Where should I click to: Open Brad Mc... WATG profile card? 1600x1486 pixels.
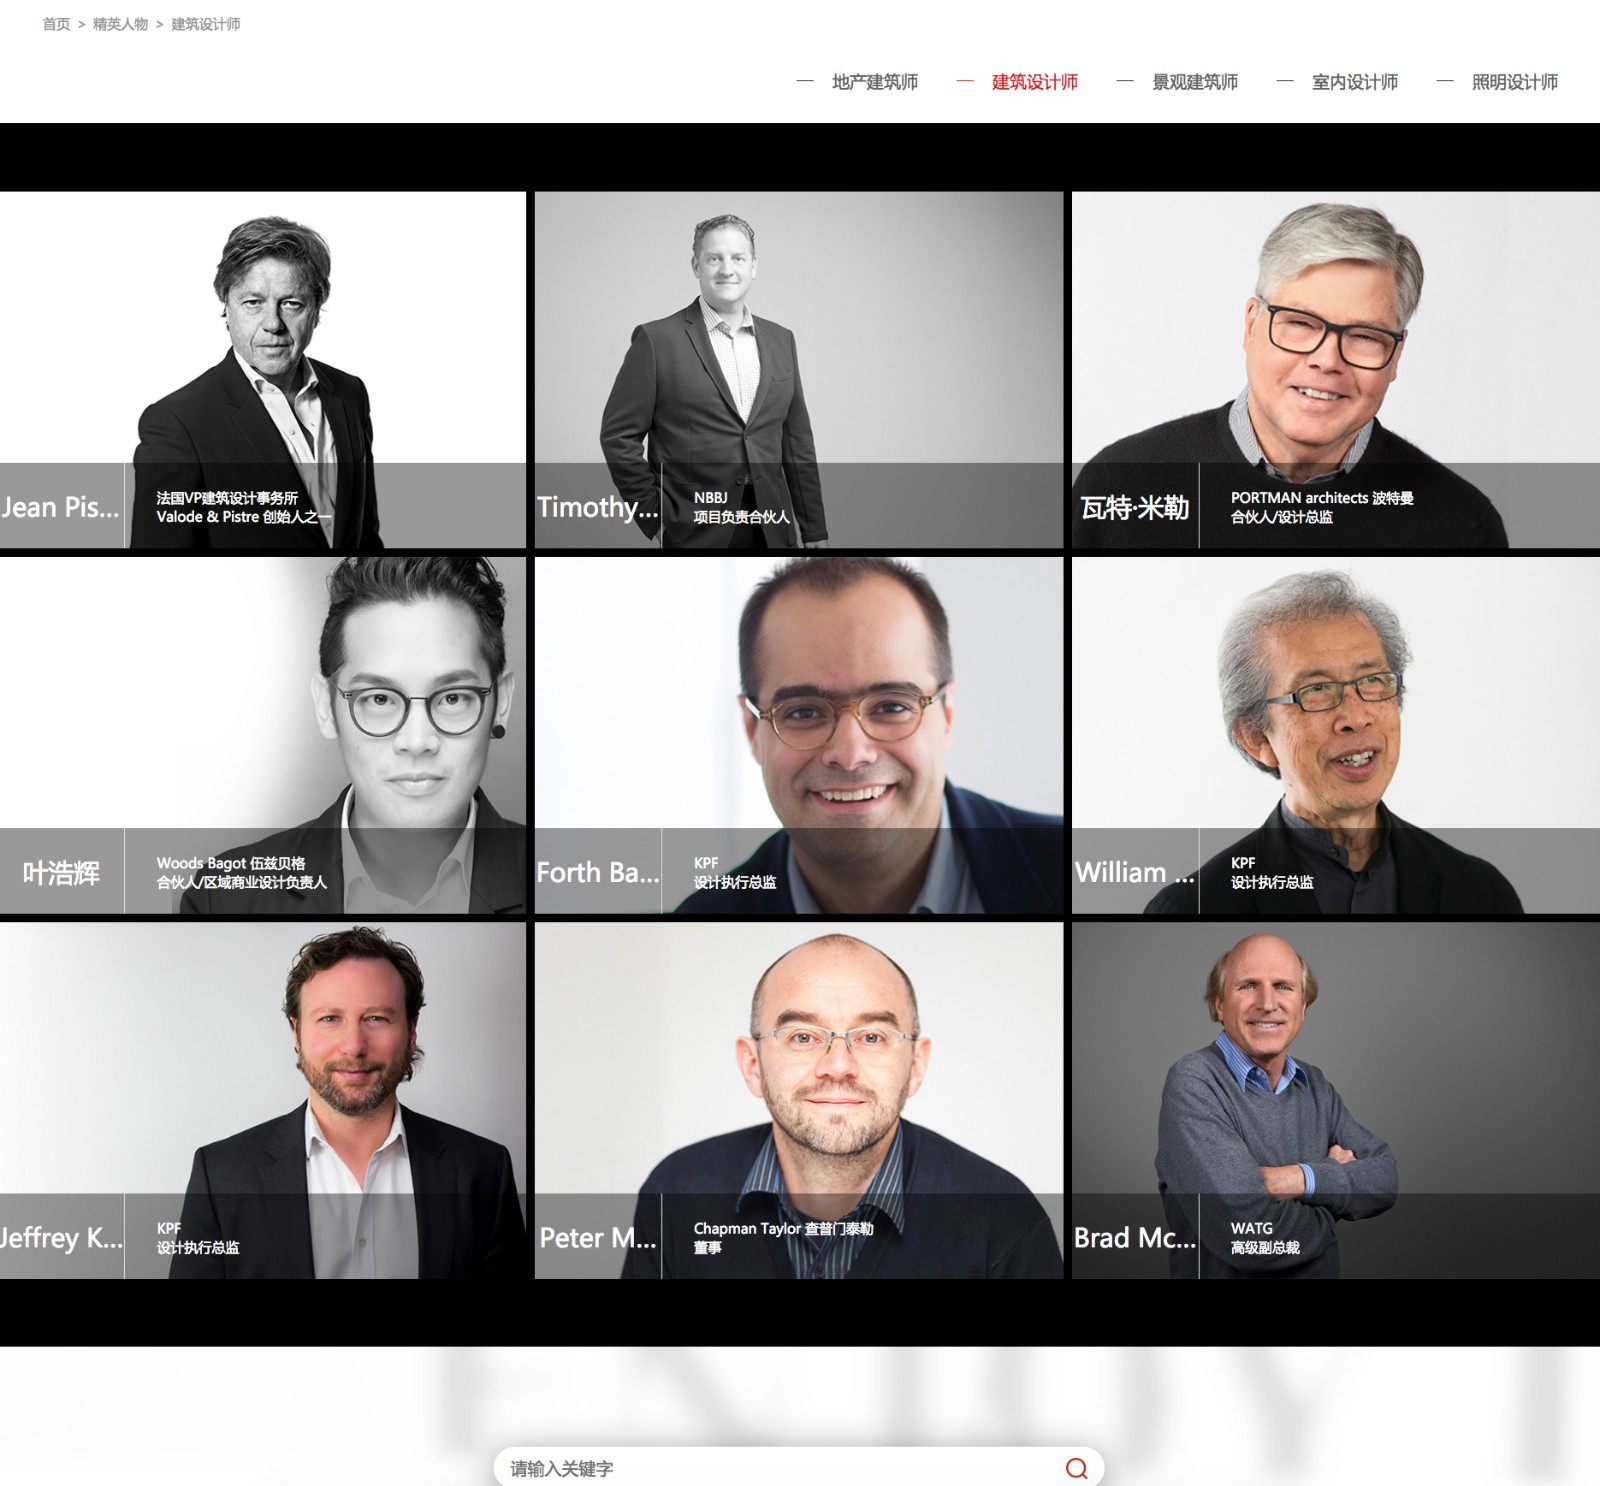click(x=1336, y=1100)
